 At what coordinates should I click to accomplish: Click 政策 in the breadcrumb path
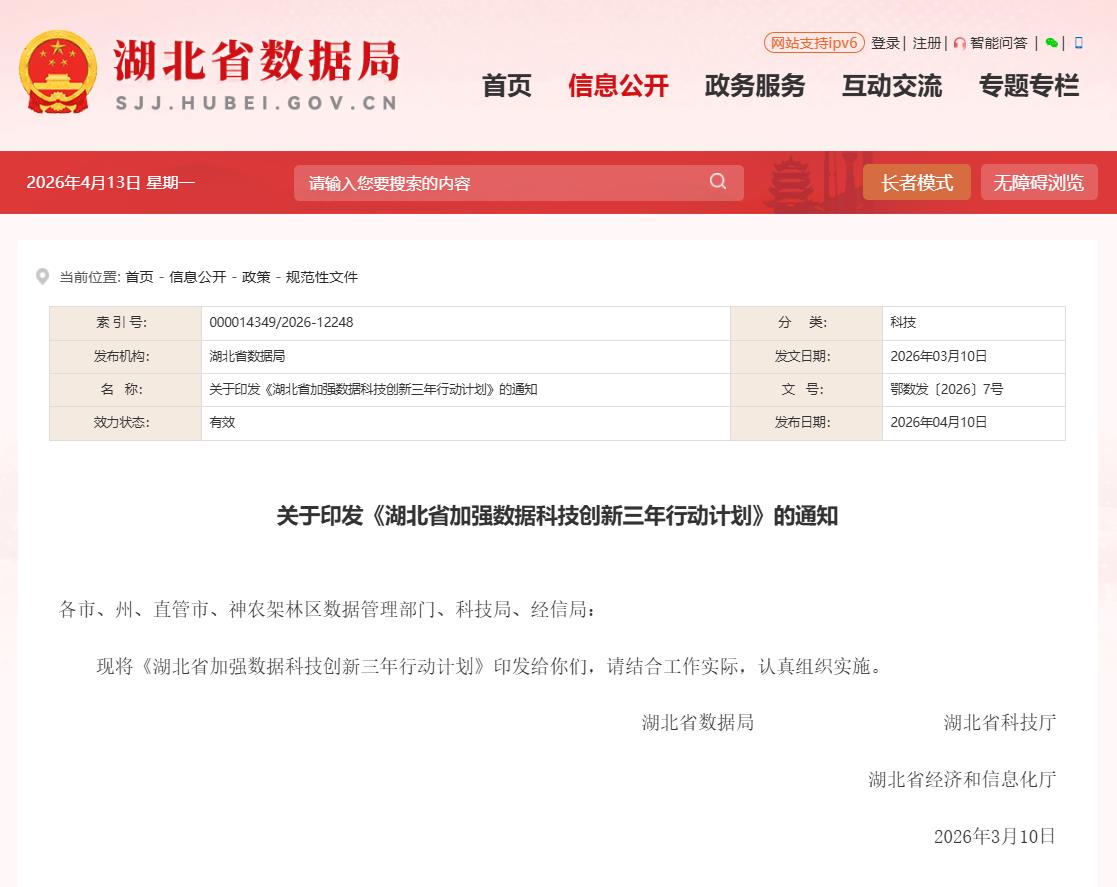[x=256, y=277]
